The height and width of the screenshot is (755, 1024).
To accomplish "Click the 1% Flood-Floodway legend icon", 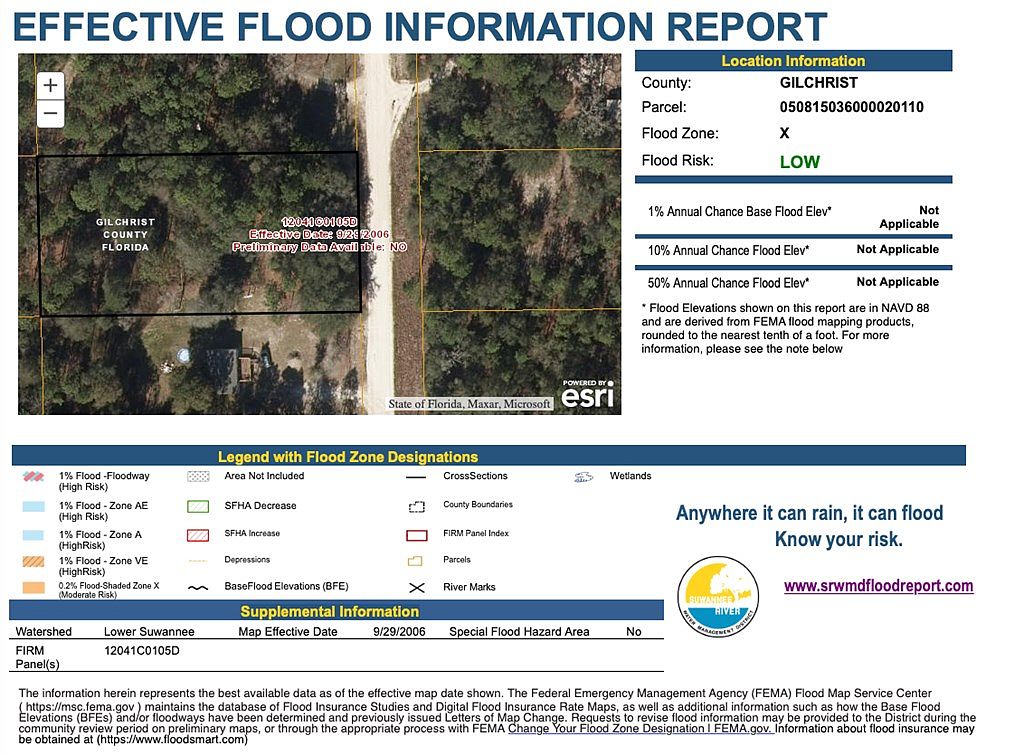I will 33,477.
